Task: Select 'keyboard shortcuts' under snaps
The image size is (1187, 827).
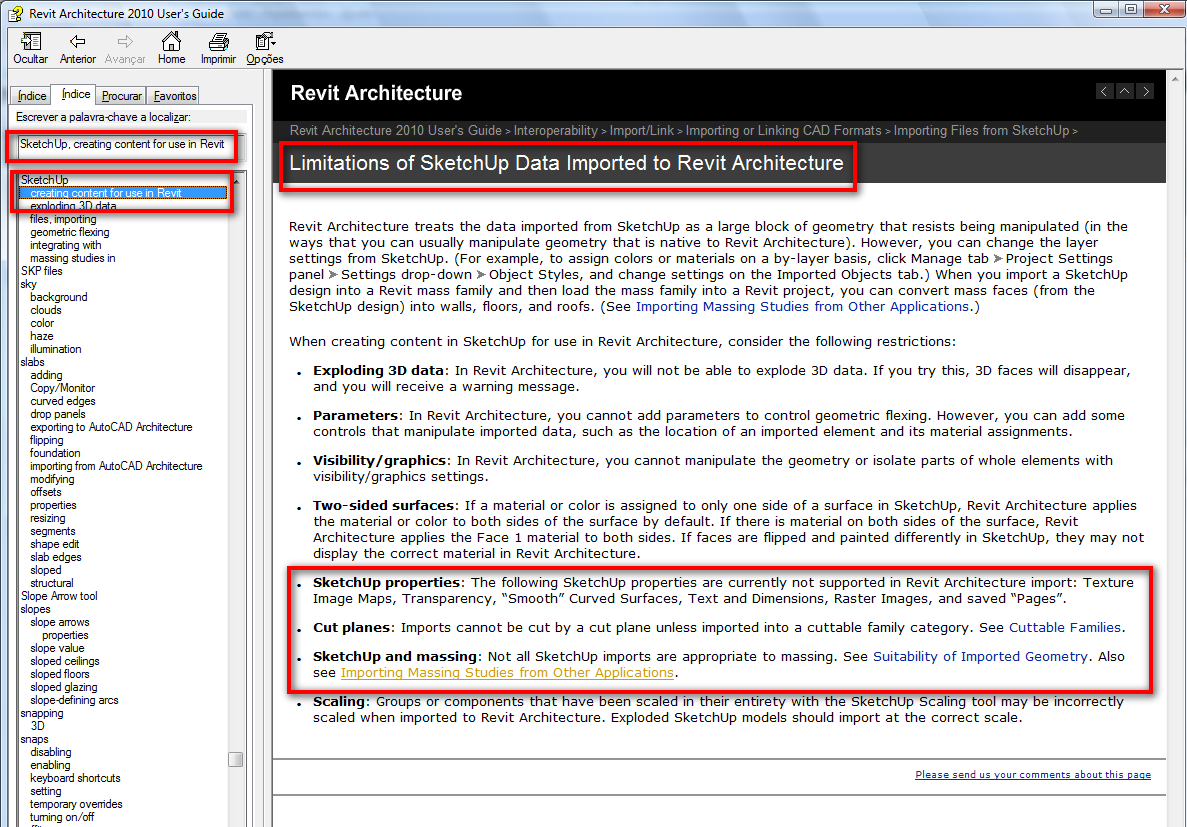Action: [x=75, y=778]
